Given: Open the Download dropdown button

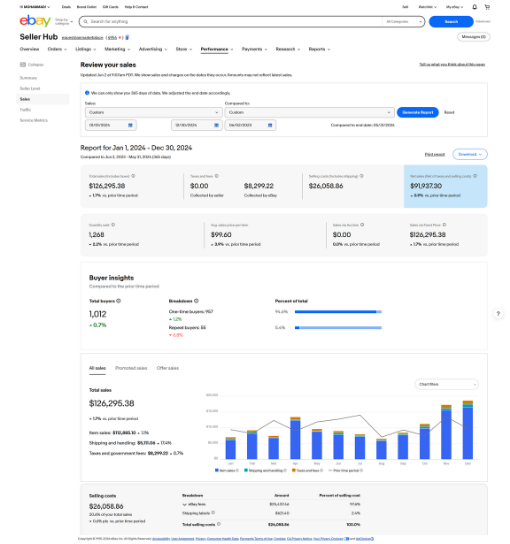Looking at the screenshot, I should (470, 154).
